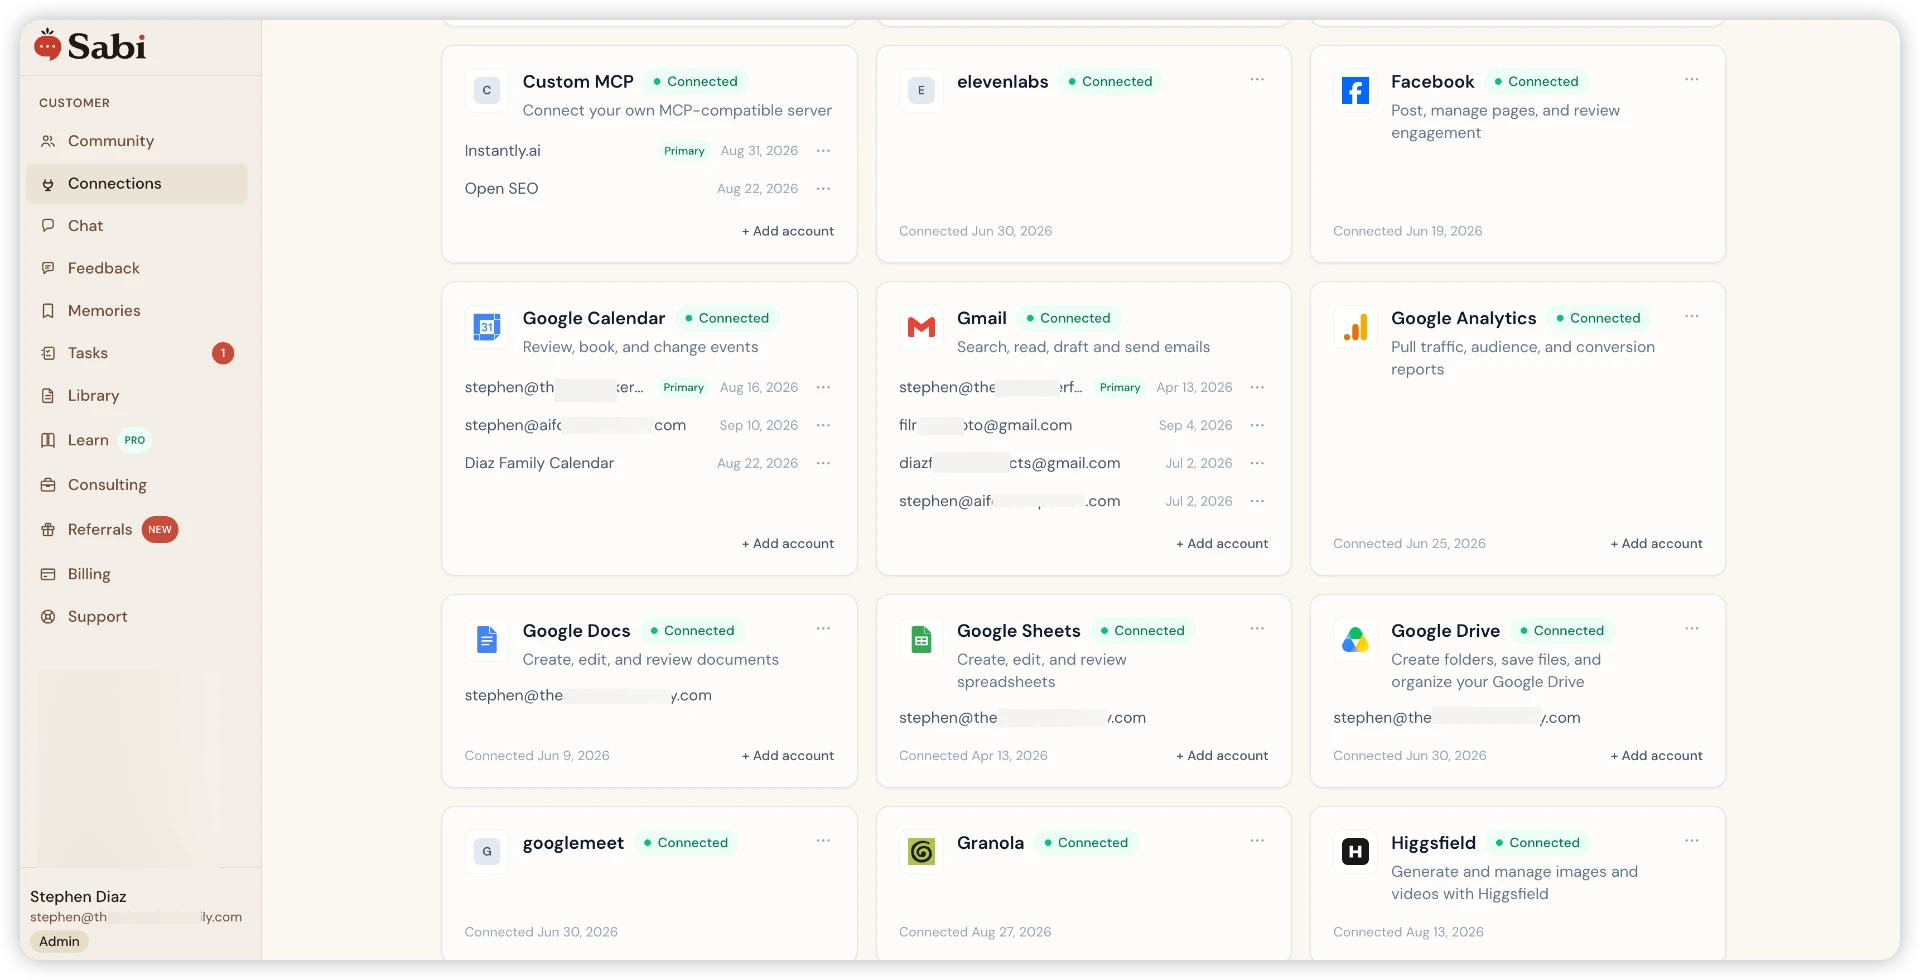Image resolution: width=1920 pixels, height=980 pixels.
Task: Add account to Google Drive
Action: point(1656,756)
